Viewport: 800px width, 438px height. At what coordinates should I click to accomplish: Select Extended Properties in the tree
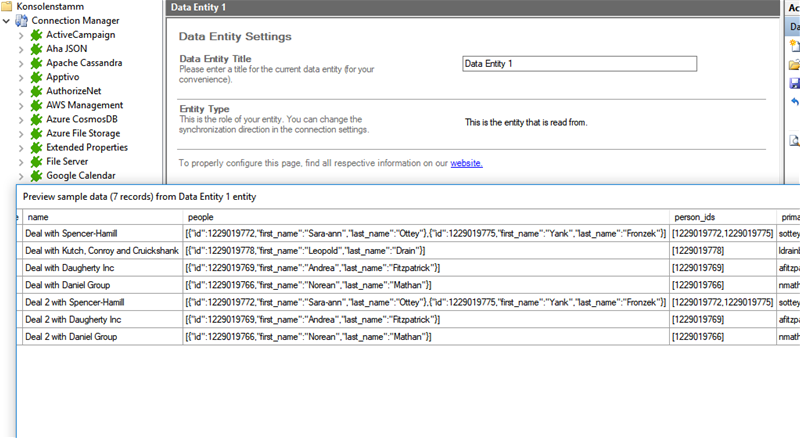86,147
